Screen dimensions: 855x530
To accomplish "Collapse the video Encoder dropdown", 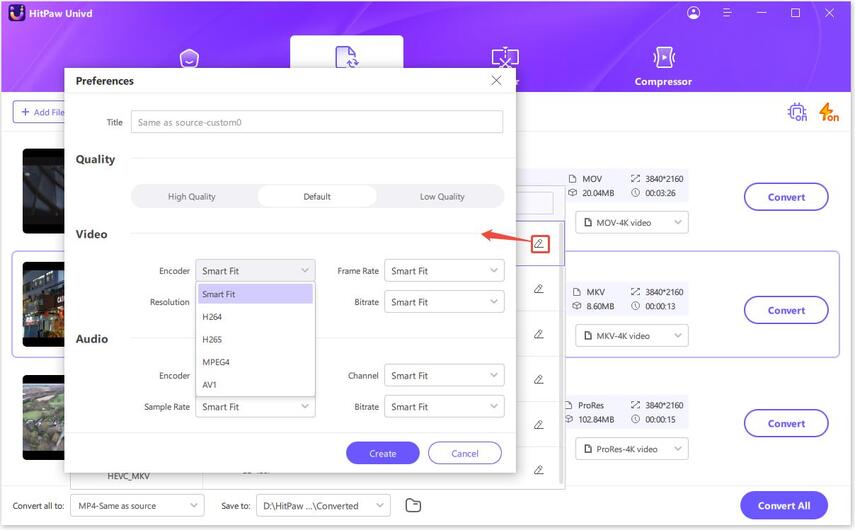I will pos(255,270).
